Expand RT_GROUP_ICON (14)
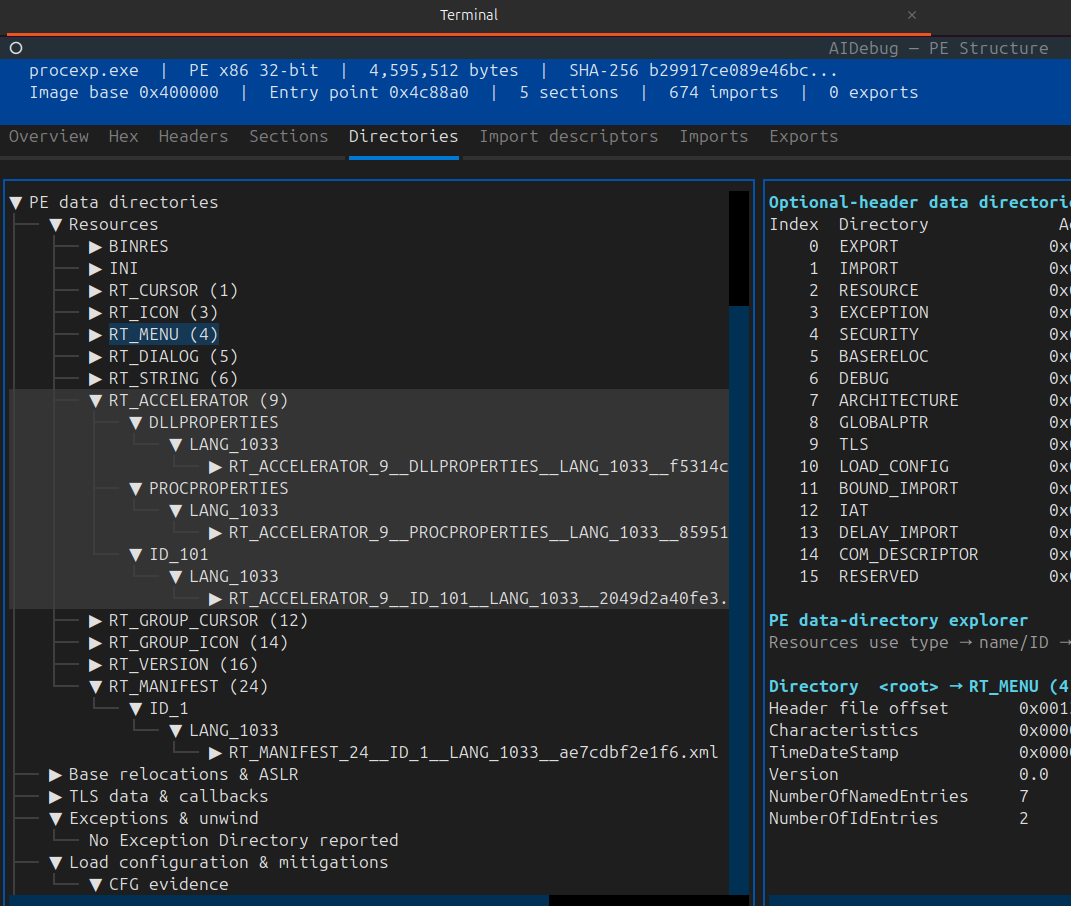The width and height of the screenshot is (1071, 906). pos(96,643)
